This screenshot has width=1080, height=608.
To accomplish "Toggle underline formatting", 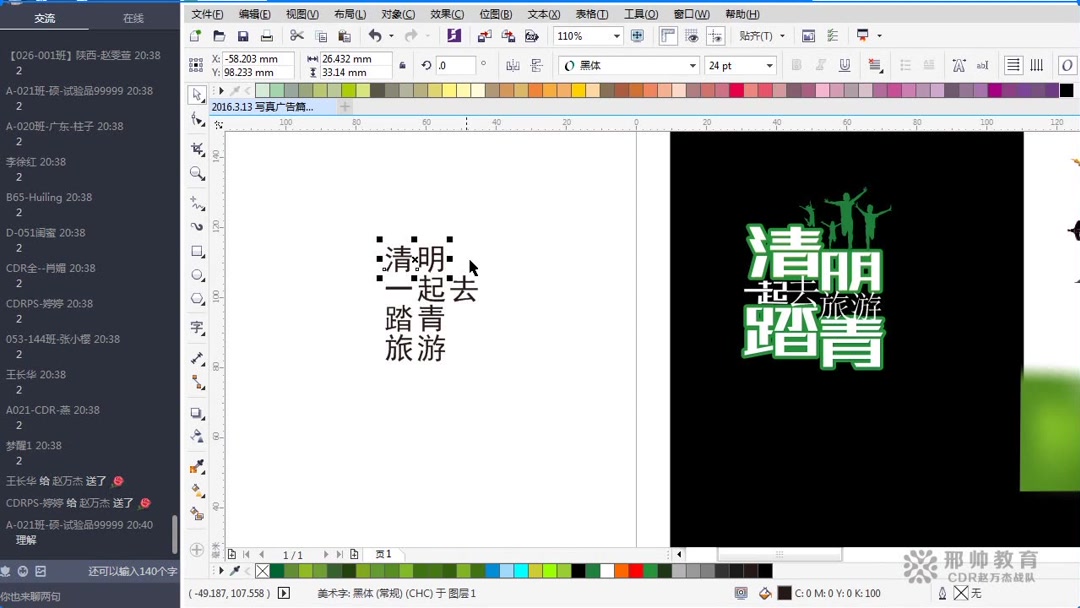I will click(845, 65).
